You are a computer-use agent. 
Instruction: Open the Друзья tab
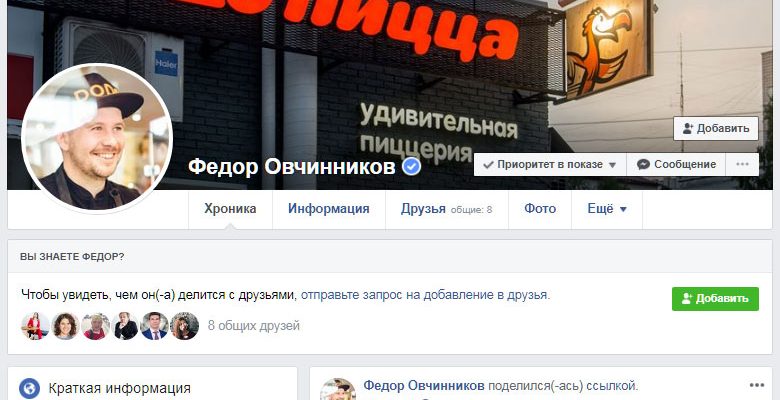tap(447, 209)
